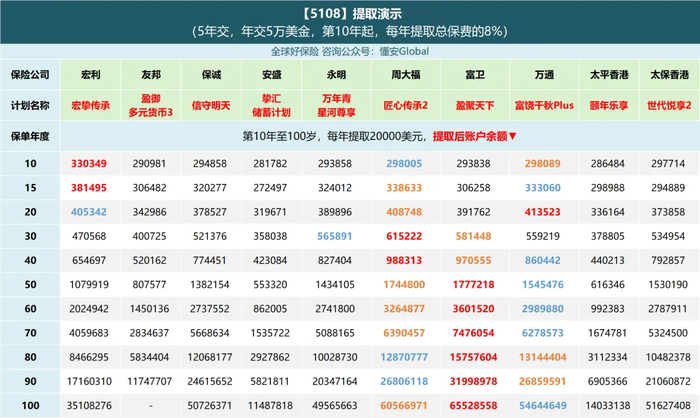Viewport: 700px width, 418px height.
Task: Click the orange value 298089
Action: (x=542, y=163)
